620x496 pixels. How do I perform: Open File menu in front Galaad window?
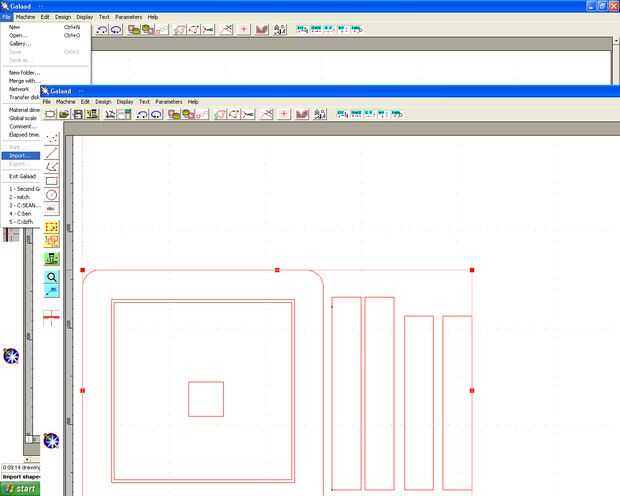tap(47, 102)
